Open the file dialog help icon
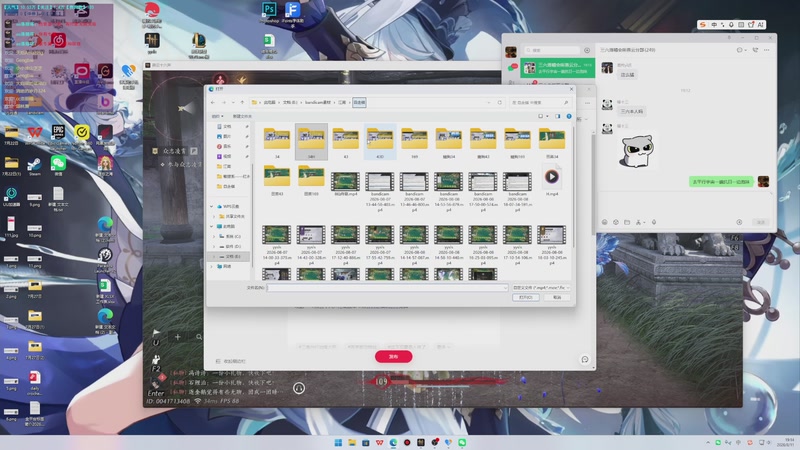 [569, 116]
